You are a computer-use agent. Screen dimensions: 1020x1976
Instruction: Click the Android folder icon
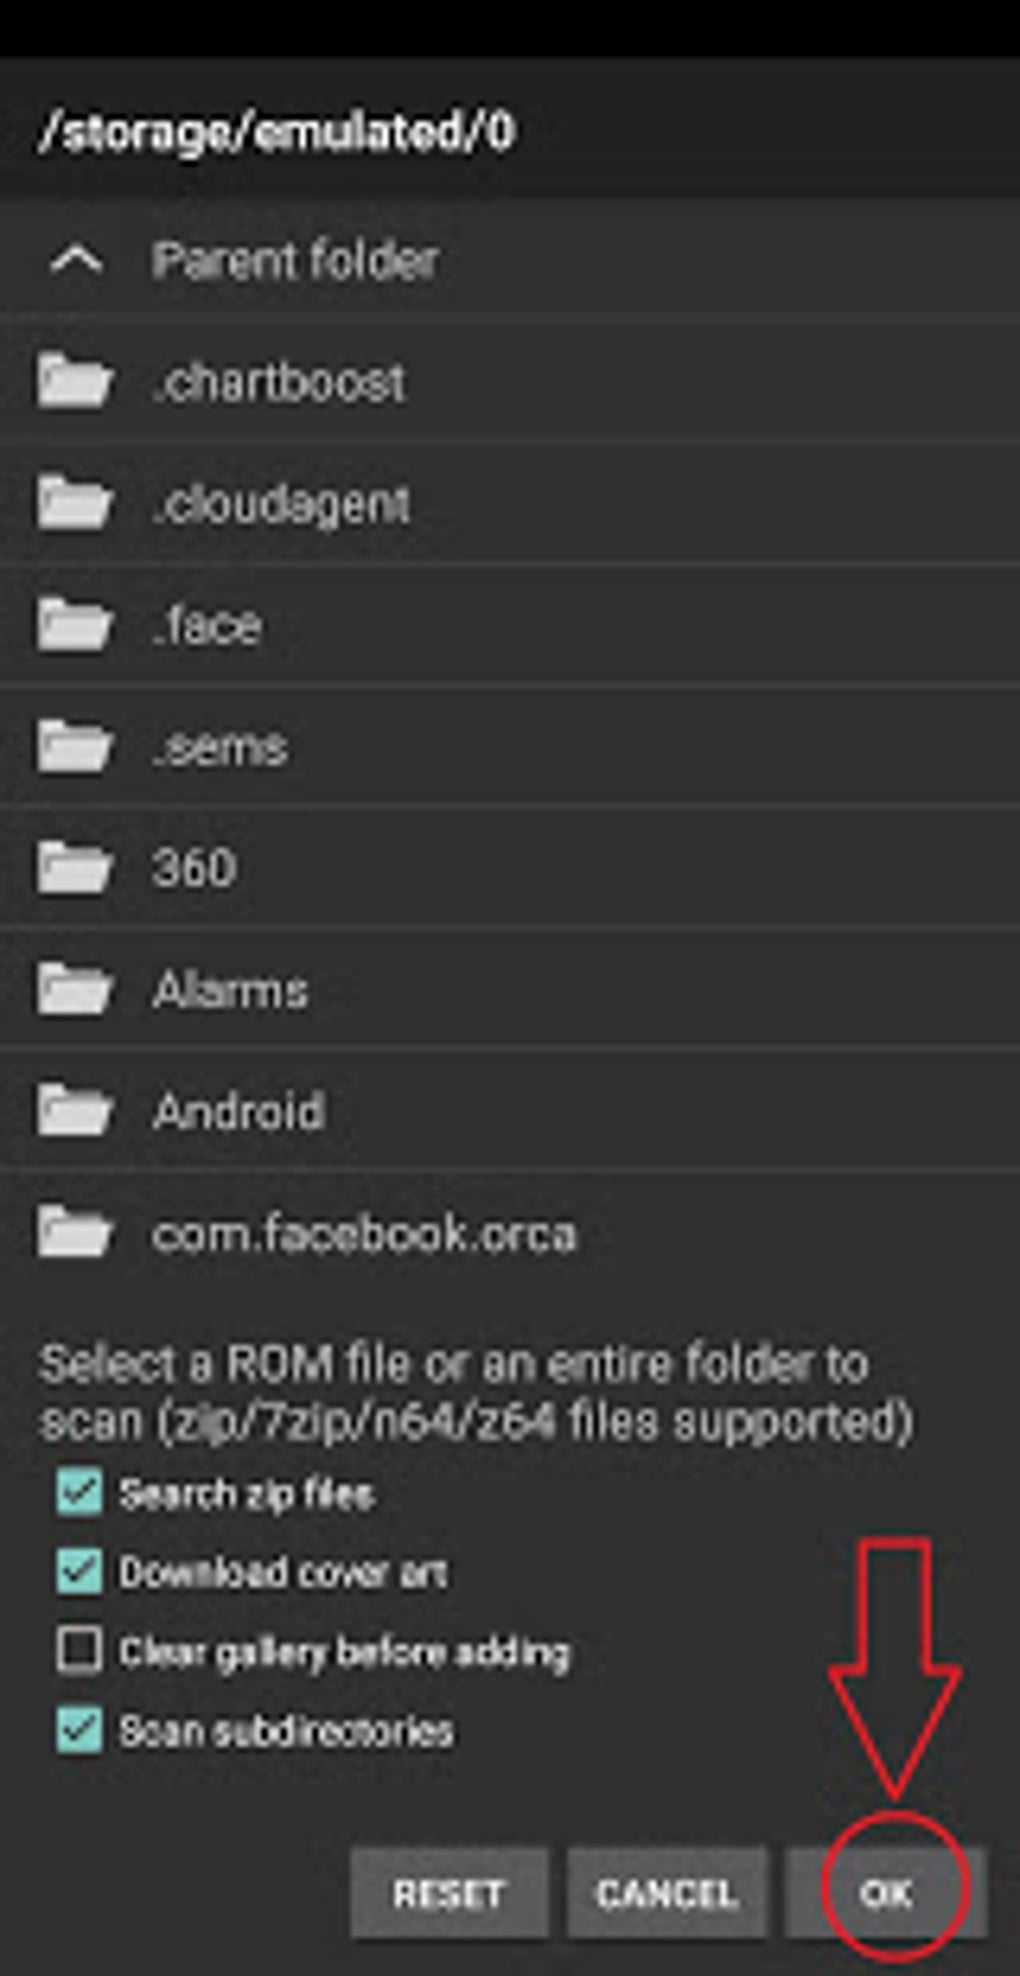tap(74, 1110)
